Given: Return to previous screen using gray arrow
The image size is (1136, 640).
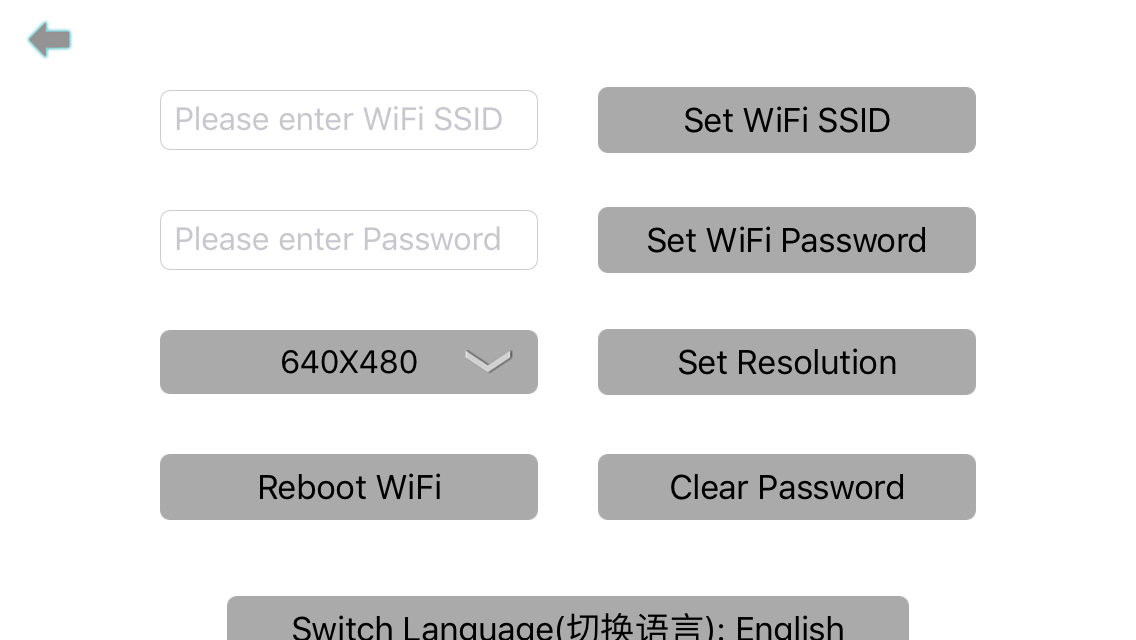Looking at the screenshot, I should (x=49, y=40).
